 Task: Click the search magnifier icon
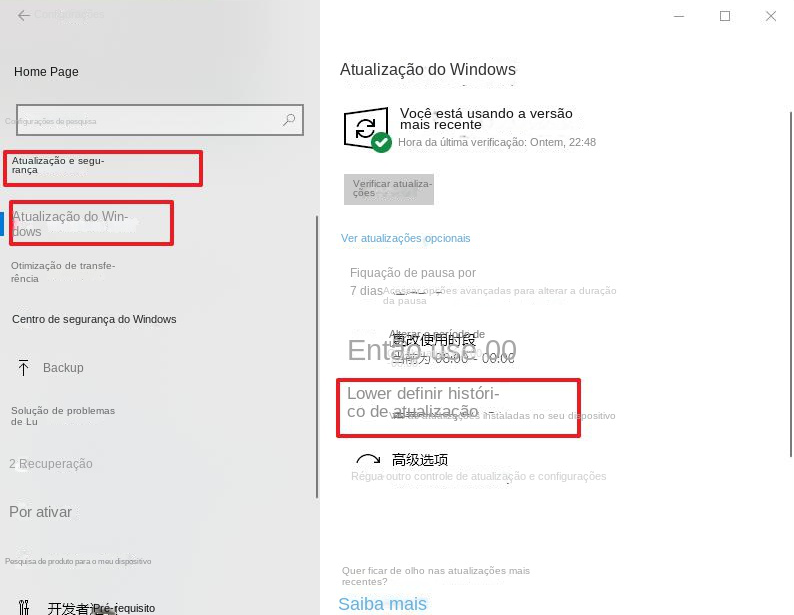tap(289, 120)
